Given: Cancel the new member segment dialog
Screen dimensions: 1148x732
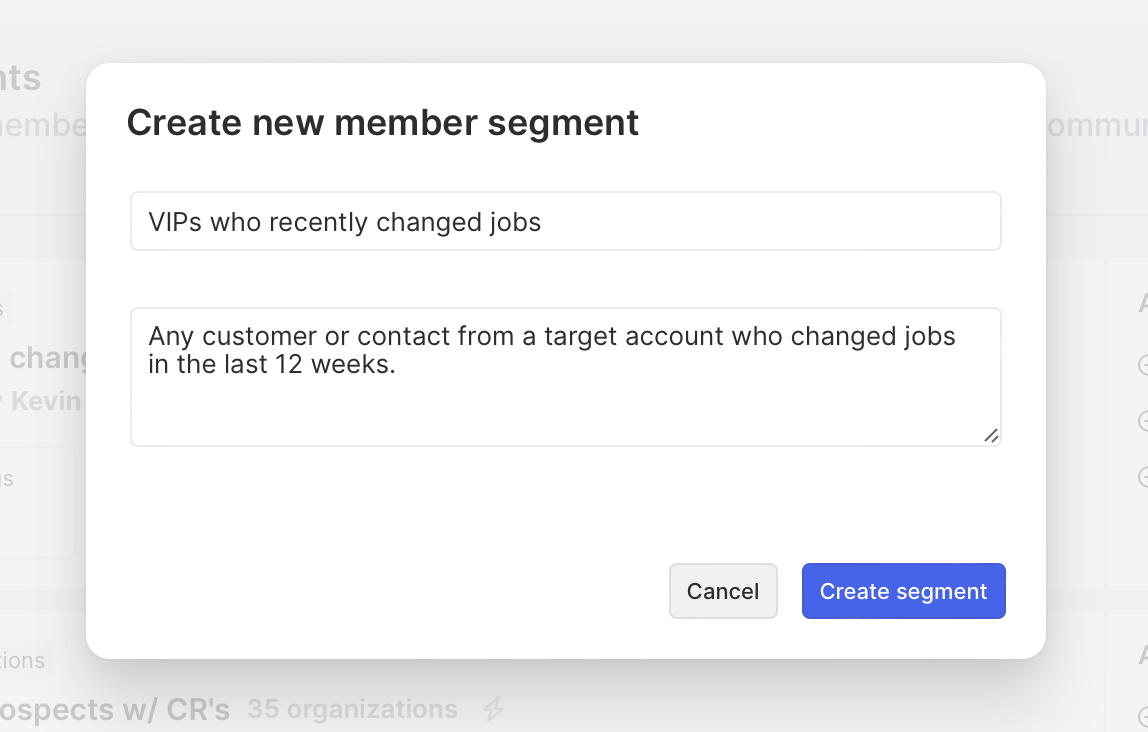Looking at the screenshot, I should click(722, 591).
